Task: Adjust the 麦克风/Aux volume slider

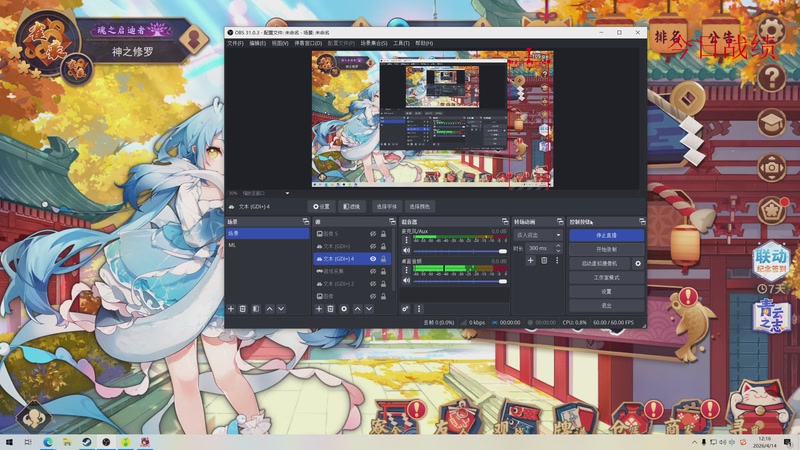Action: coord(460,251)
